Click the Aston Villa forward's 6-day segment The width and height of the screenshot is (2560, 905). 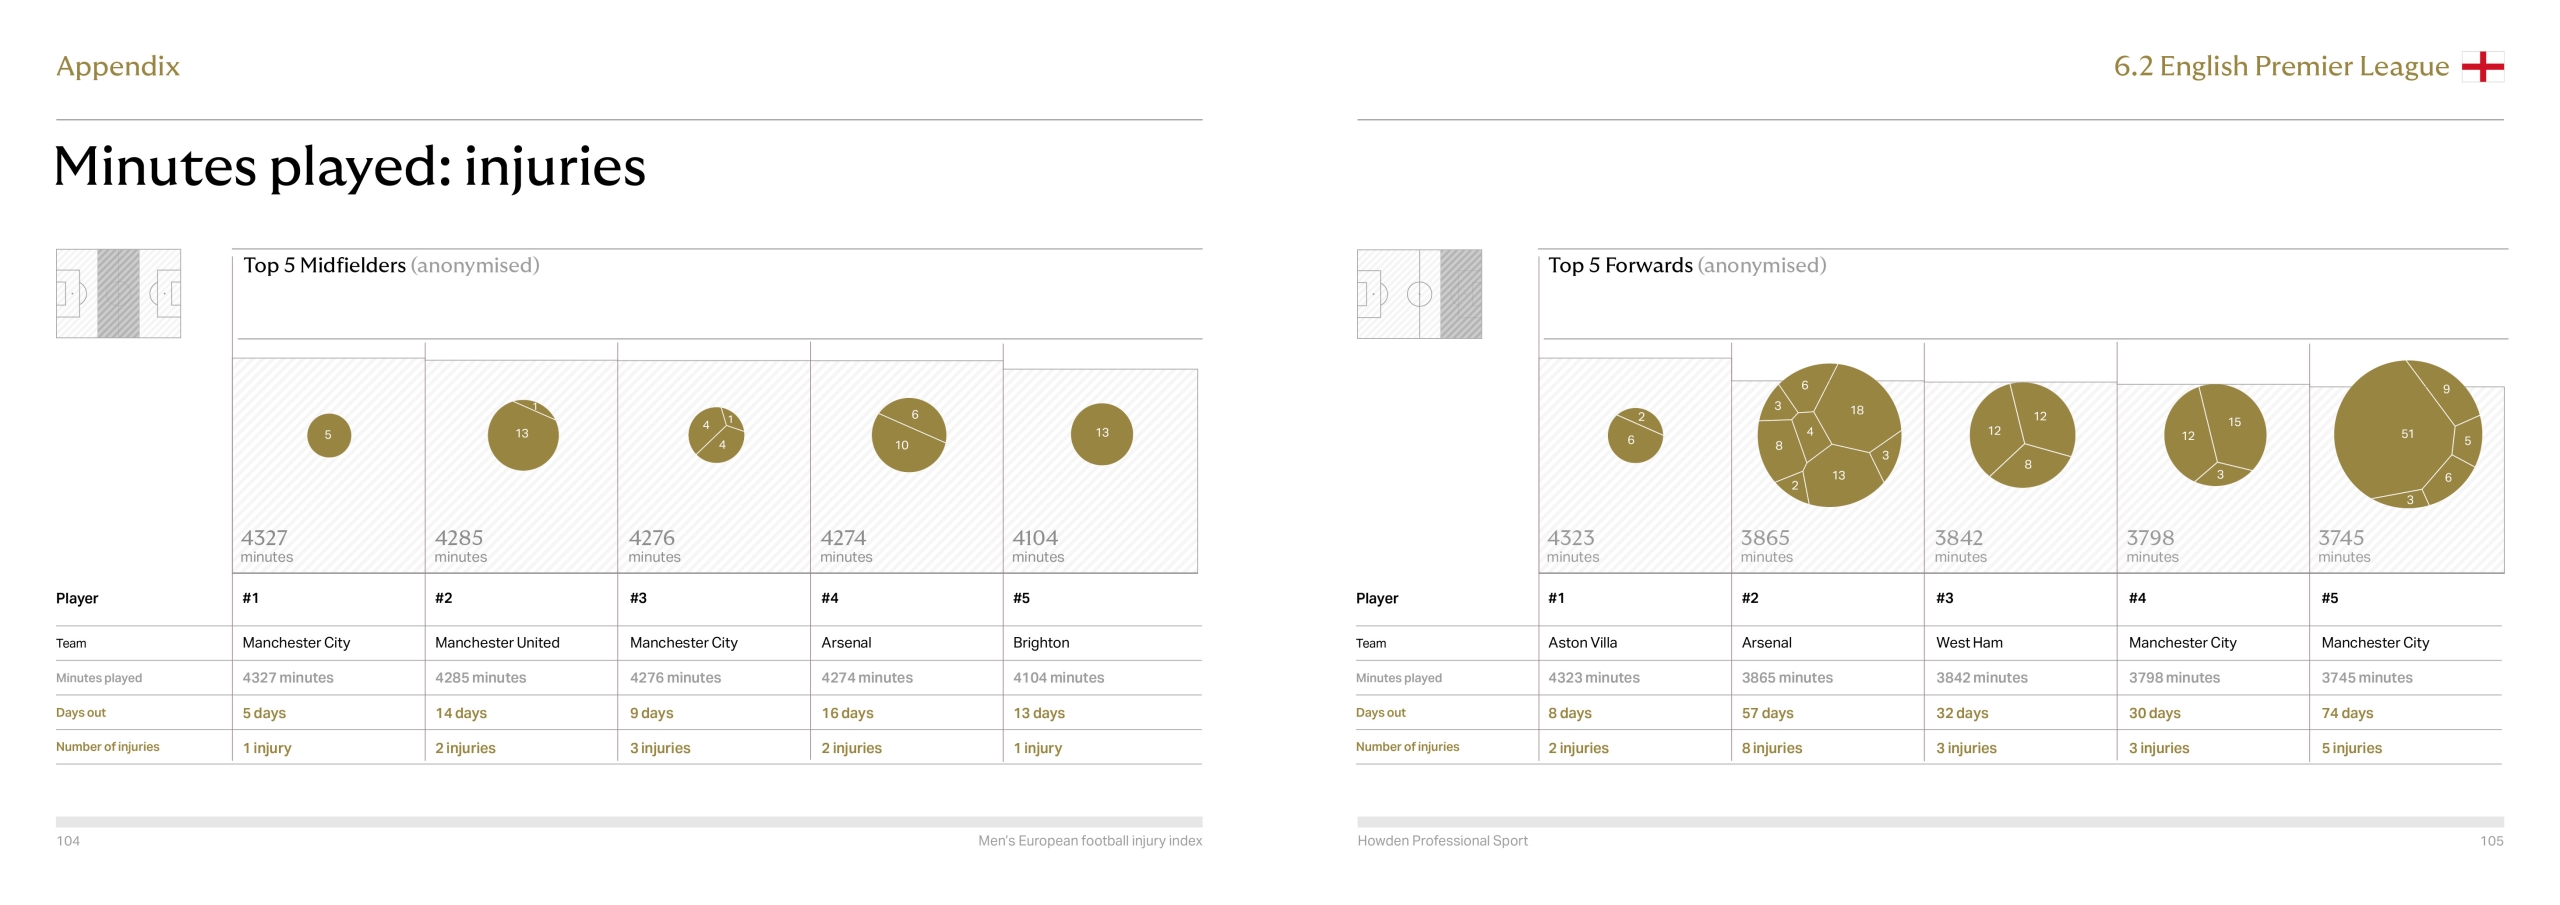[1631, 441]
